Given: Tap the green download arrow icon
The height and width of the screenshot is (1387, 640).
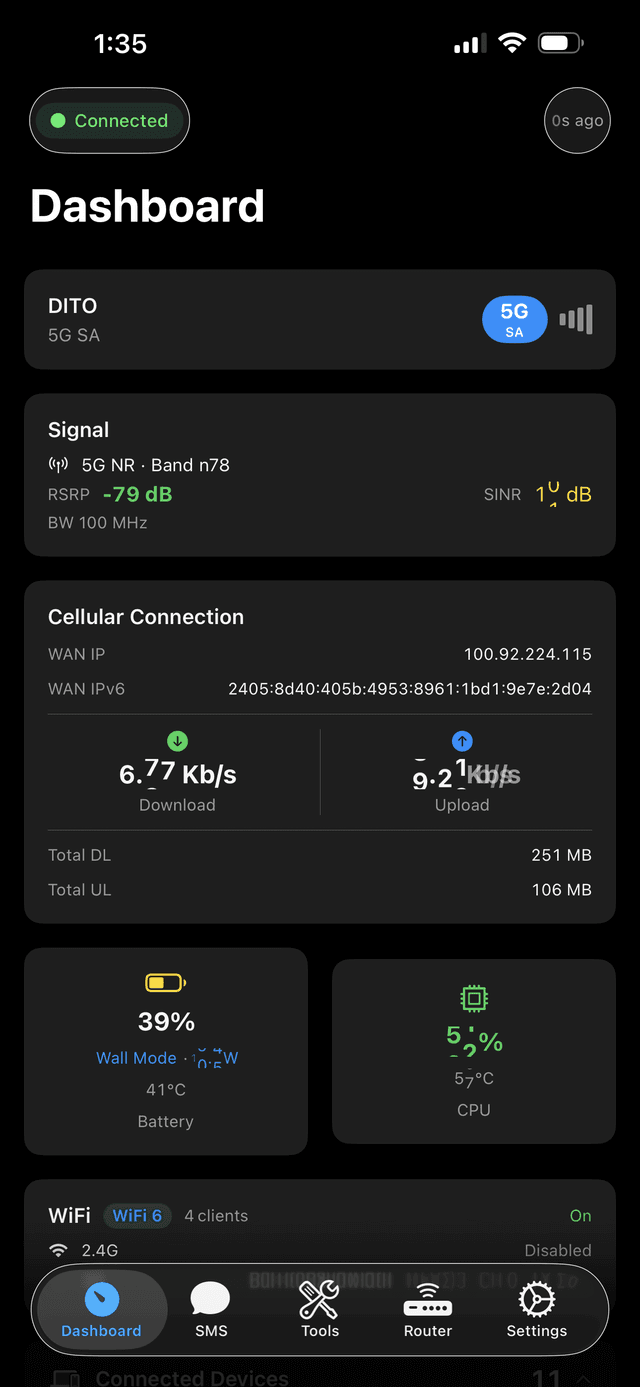Looking at the screenshot, I should coord(177,741).
